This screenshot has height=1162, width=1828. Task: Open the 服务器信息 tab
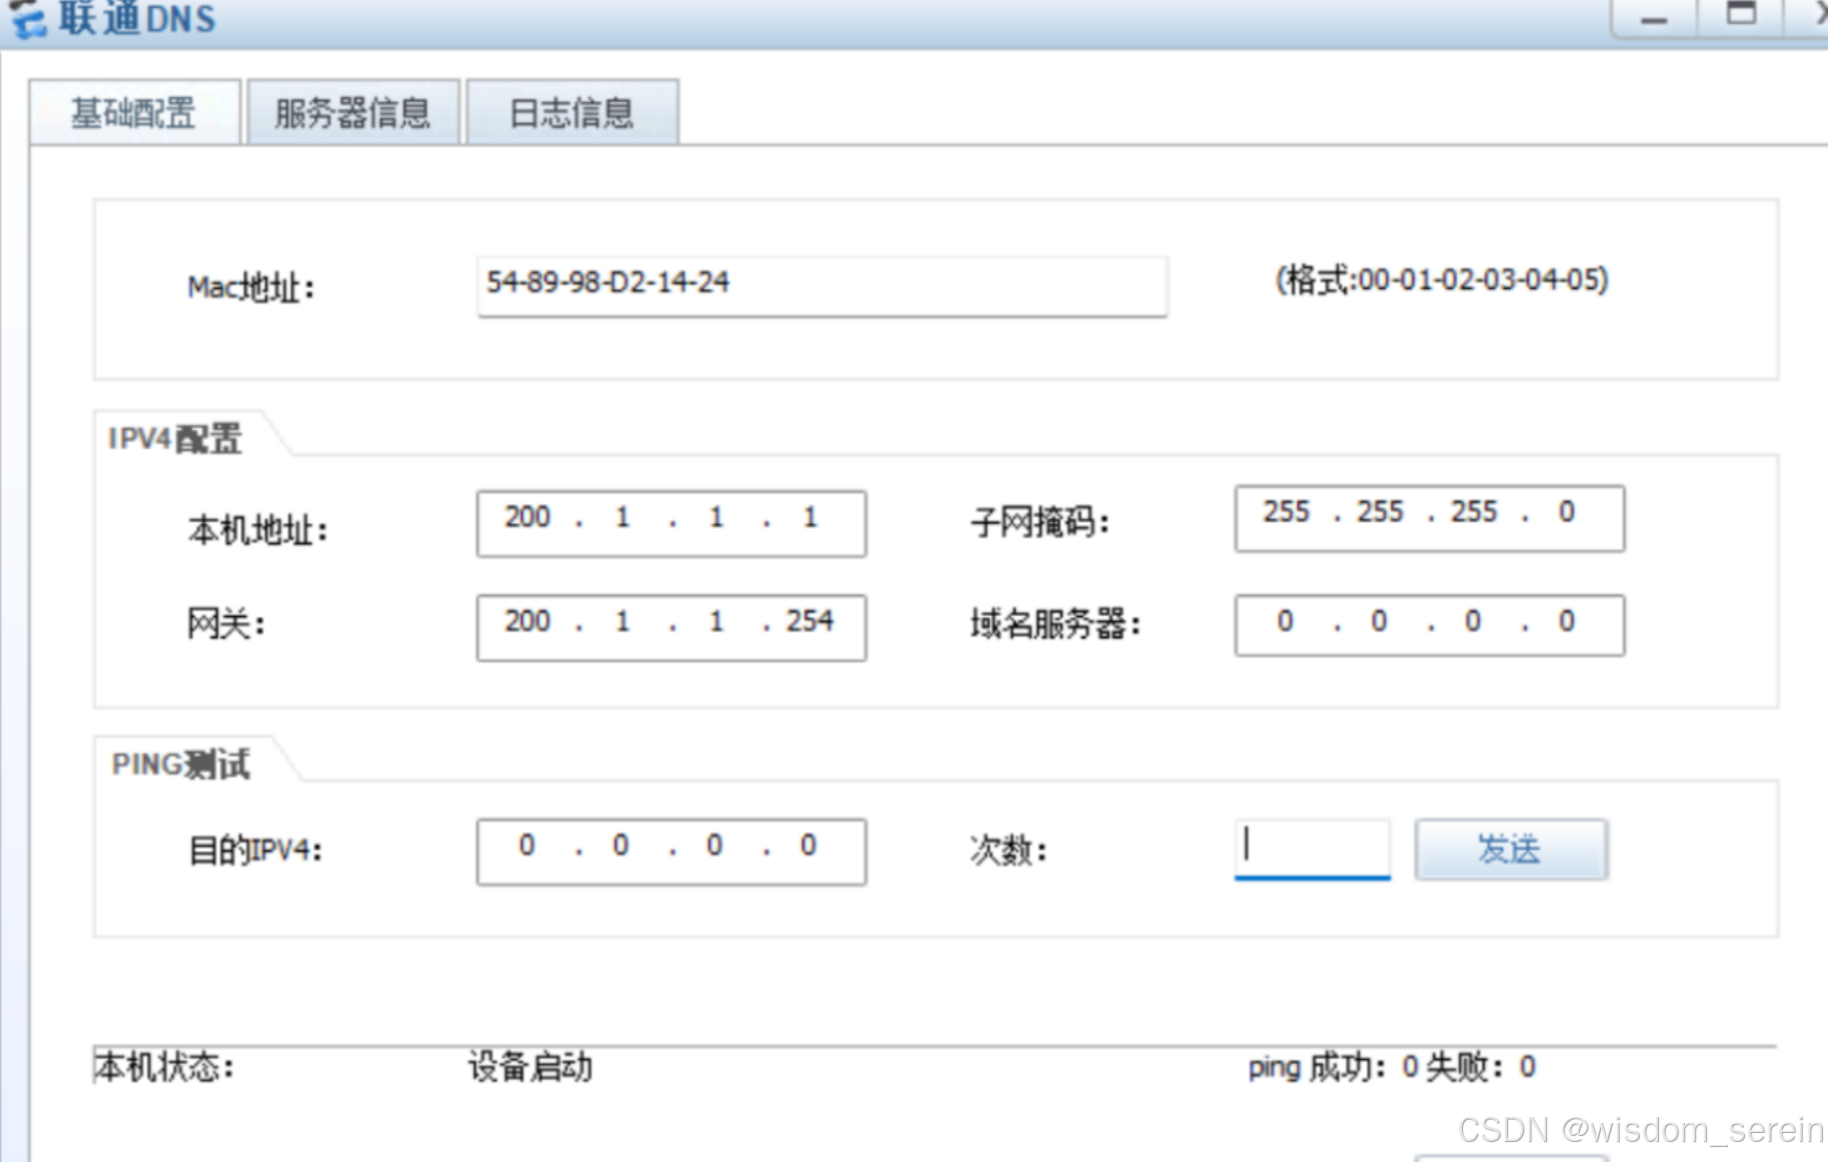(x=353, y=113)
